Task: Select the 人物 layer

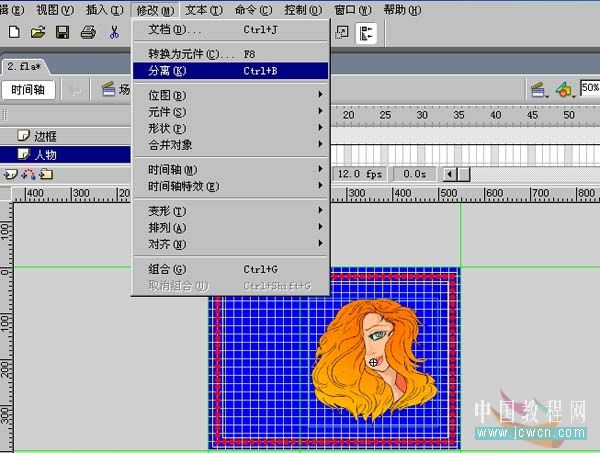Action: 65,155
